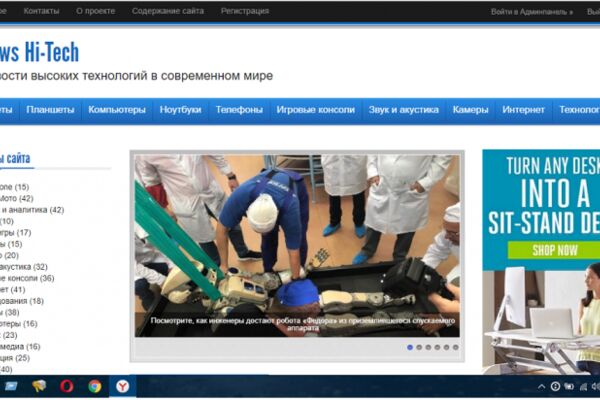Open the Планшеты category tab

50,110
